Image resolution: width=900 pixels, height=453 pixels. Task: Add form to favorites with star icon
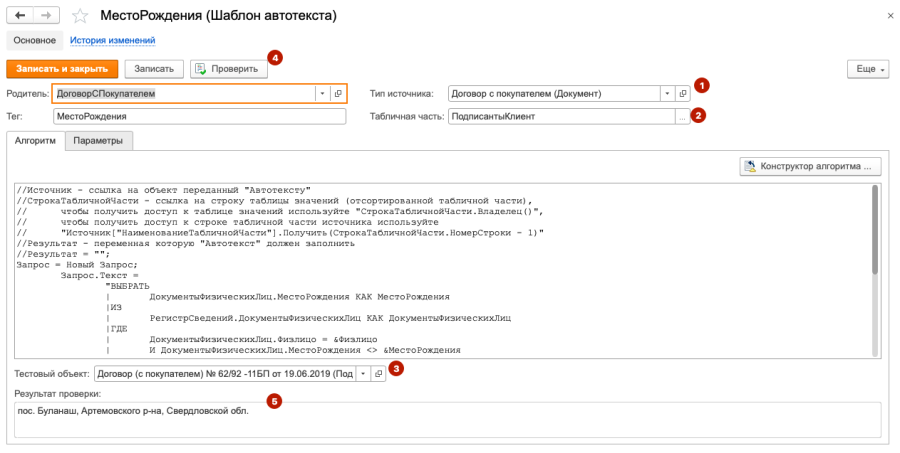click(81, 17)
